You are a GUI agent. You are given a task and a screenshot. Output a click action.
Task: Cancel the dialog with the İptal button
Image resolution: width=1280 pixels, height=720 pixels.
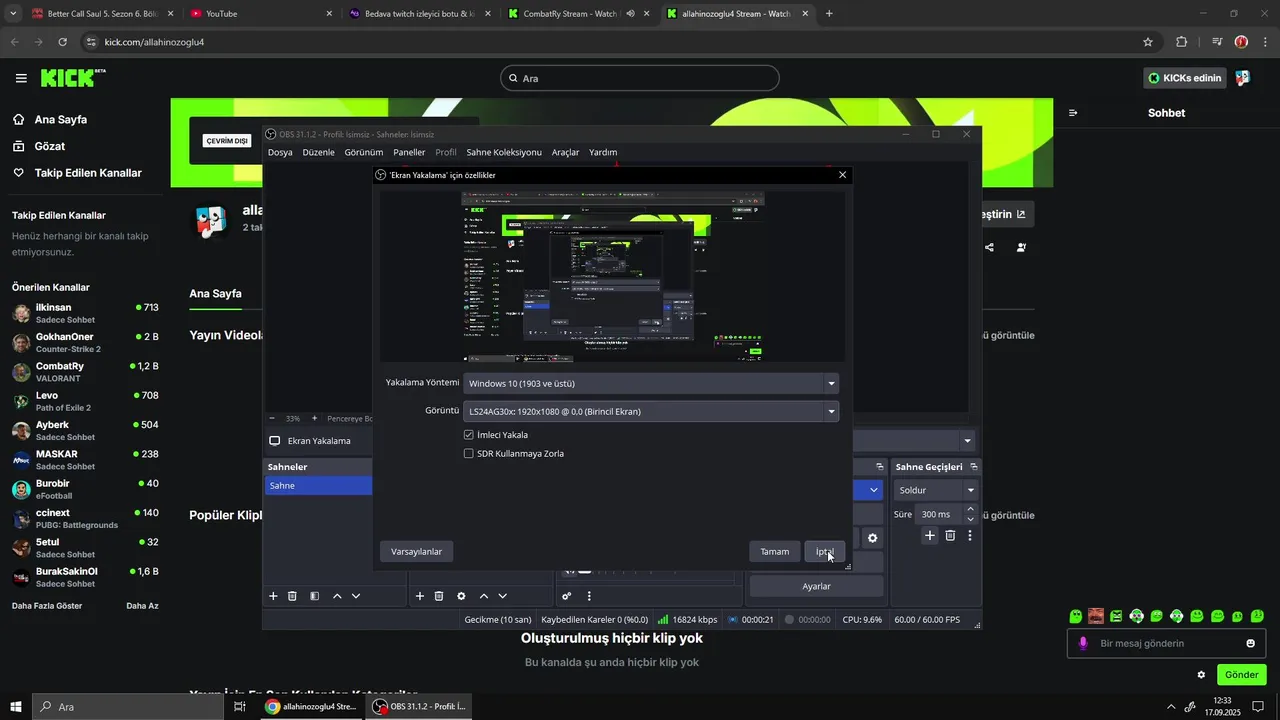click(x=825, y=551)
